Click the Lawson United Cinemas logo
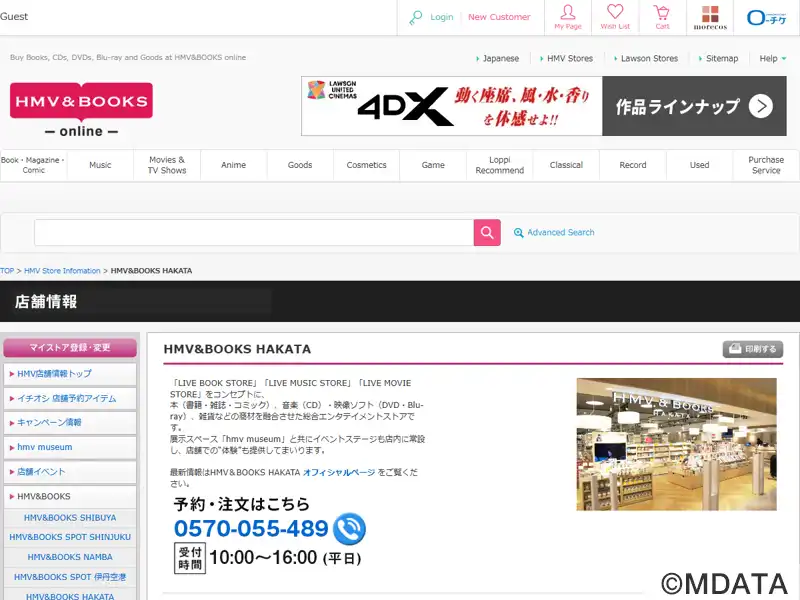Image resolution: width=800 pixels, height=600 pixels. pyautogui.click(x=332, y=90)
